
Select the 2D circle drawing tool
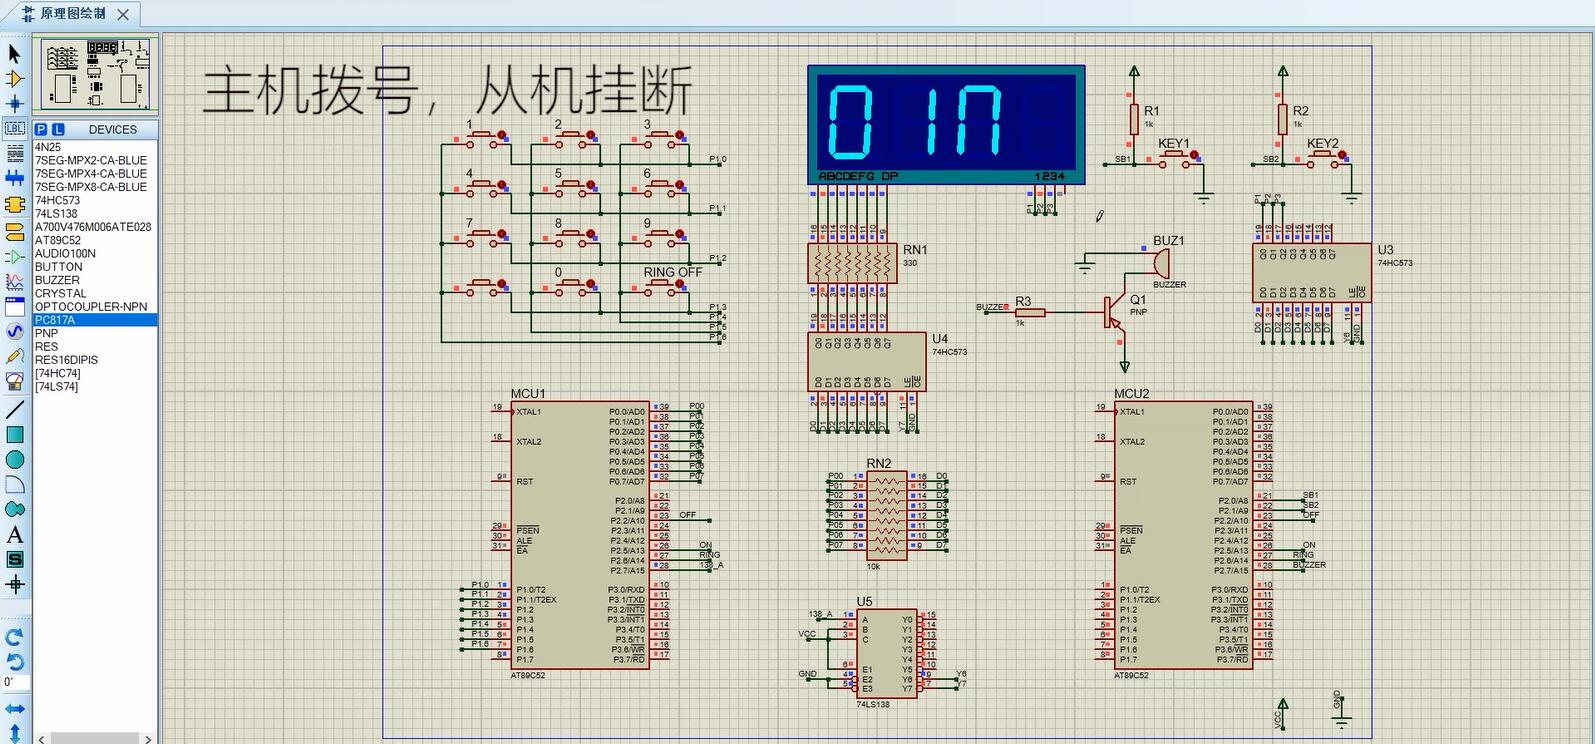14,460
